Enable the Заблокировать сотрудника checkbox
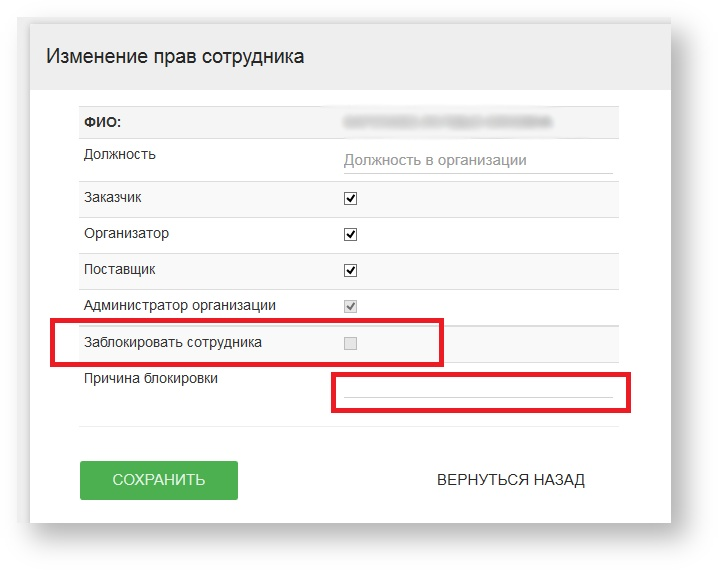Image resolution: width=719 pixels, height=571 pixels. (350, 343)
